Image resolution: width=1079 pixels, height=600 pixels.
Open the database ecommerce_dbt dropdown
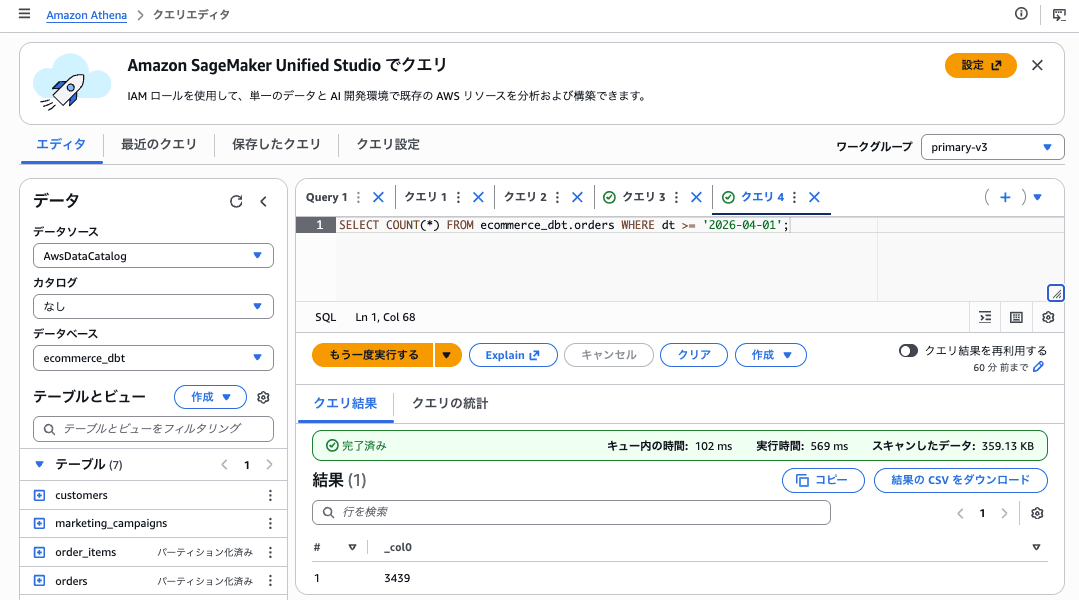(153, 358)
